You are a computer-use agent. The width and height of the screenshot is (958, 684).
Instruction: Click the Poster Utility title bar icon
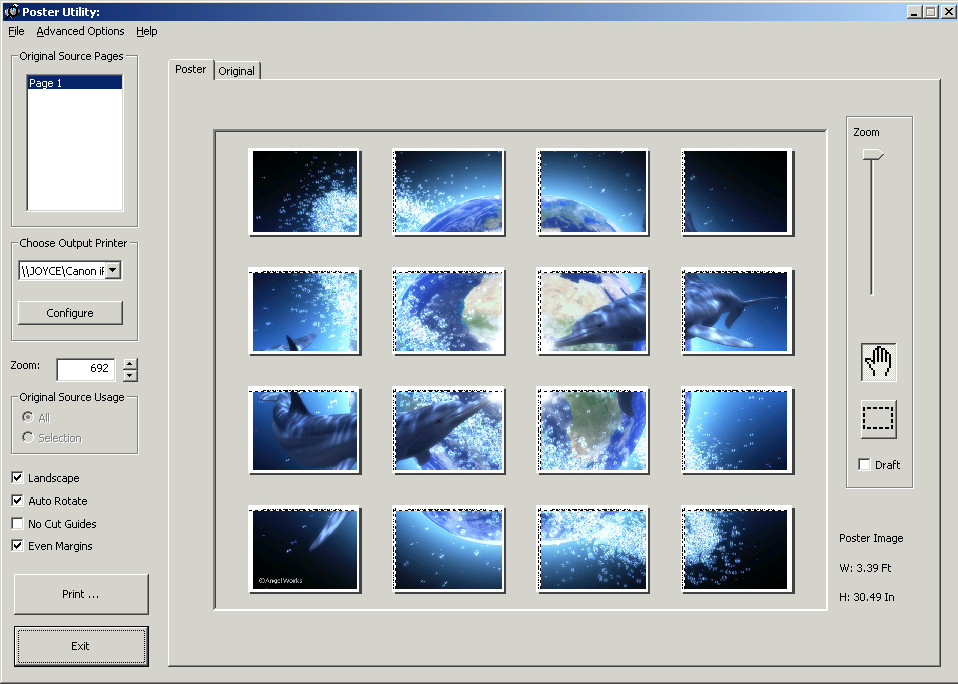pyautogui.click(x=11, y=11)
